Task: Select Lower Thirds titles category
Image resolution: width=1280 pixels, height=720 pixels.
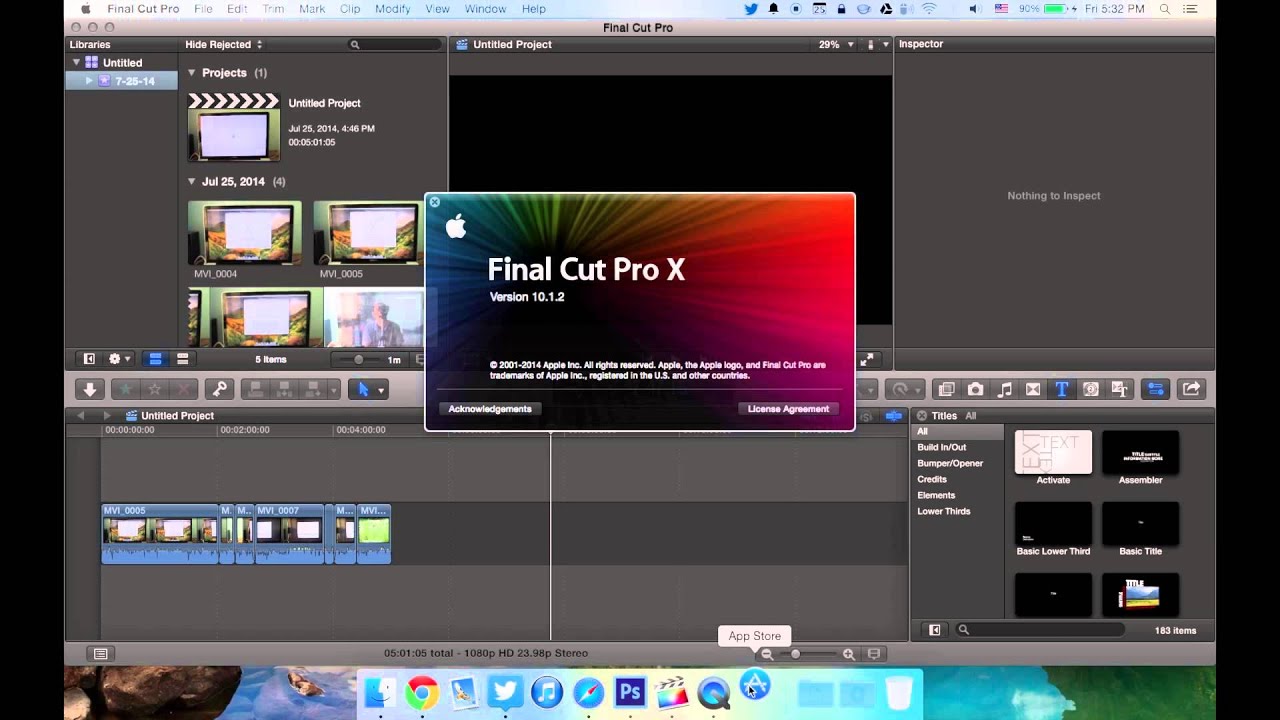Action: (x=944, y=511)
